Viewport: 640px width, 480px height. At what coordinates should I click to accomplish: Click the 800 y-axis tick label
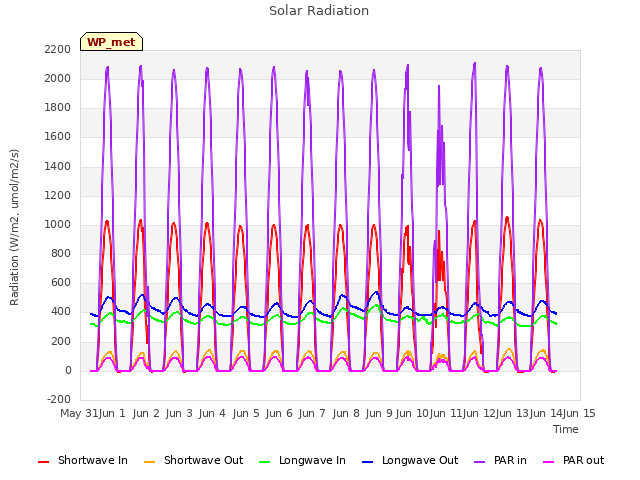[61, 253]
